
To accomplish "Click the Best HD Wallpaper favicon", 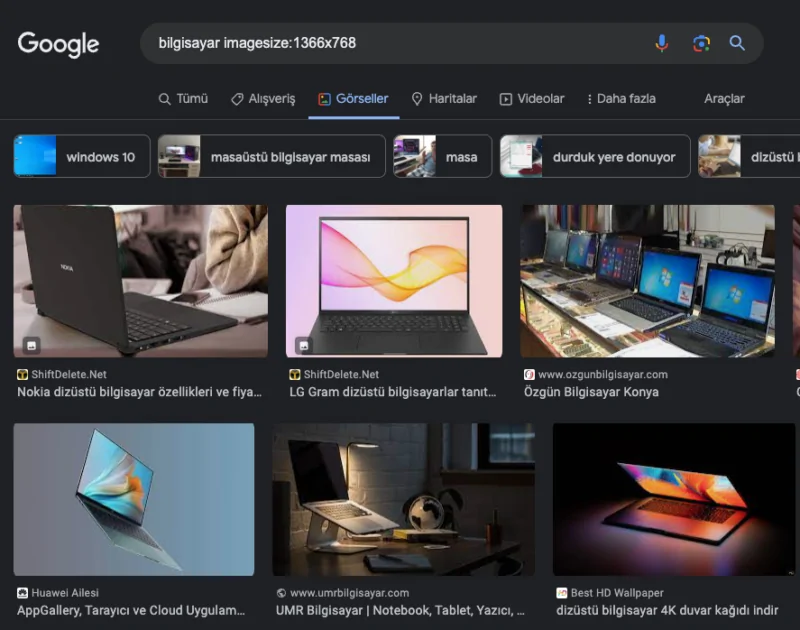I will [x=562, y=593].
